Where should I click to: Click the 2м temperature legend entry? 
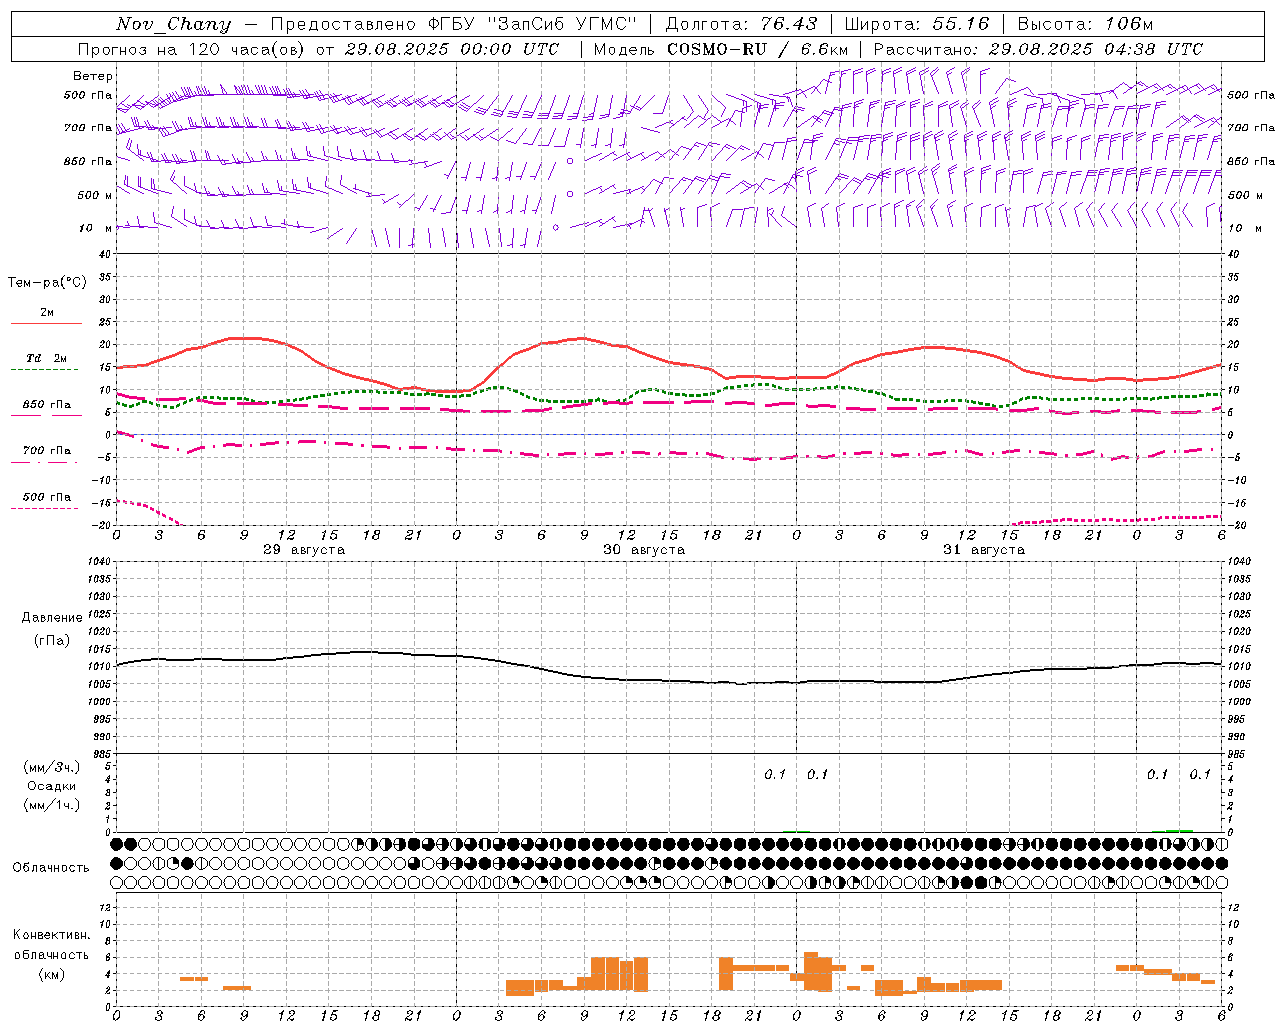[x=47, y=313]
